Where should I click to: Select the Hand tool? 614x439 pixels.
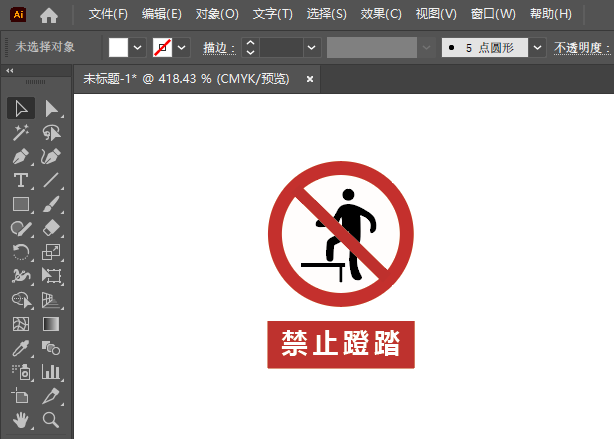[21, 420]
